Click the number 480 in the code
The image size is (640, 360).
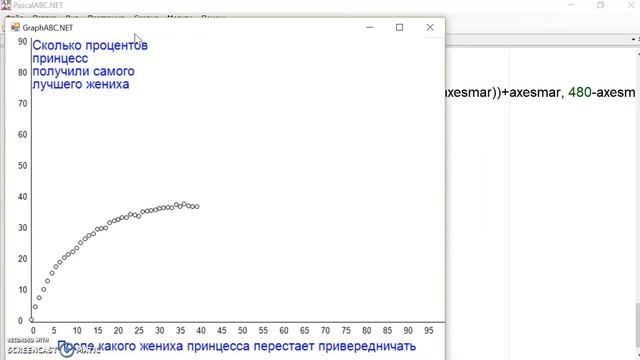[x=580, y=92]
